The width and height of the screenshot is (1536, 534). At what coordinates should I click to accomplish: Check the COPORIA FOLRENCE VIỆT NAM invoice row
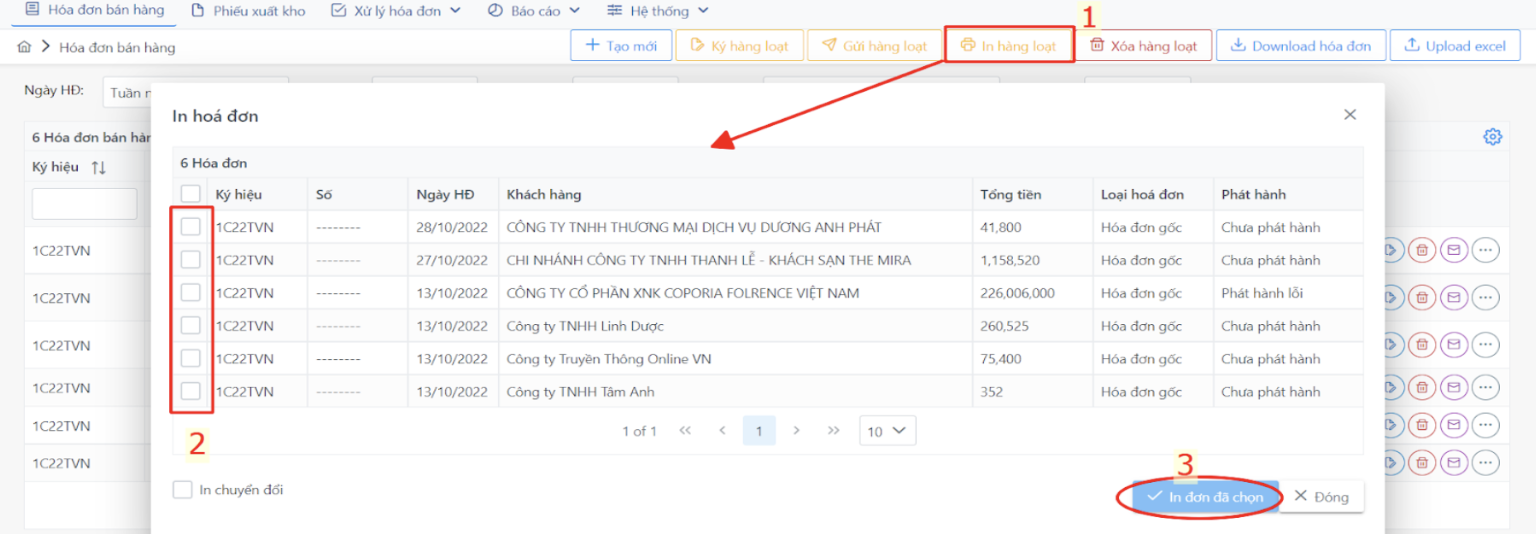pos(190,293)
